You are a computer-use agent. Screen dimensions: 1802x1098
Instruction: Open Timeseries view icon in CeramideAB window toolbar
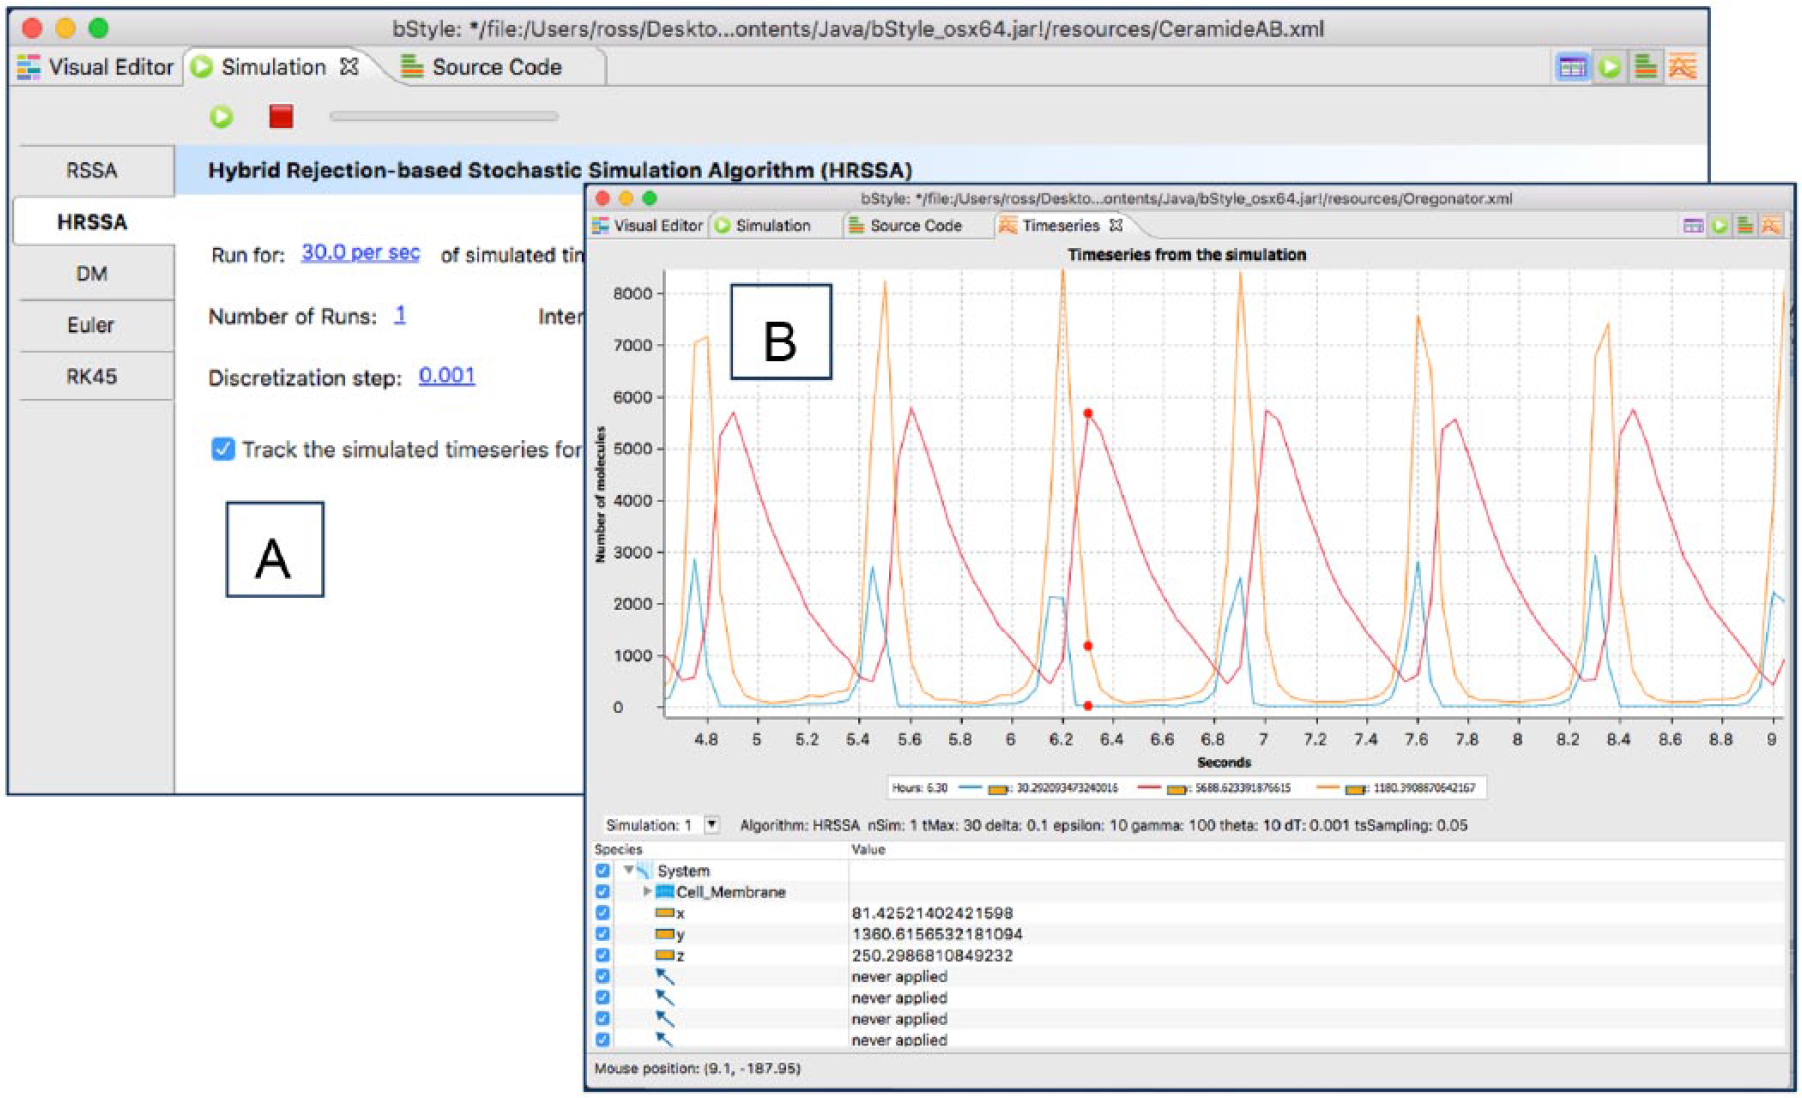(x=1683, y=67)
